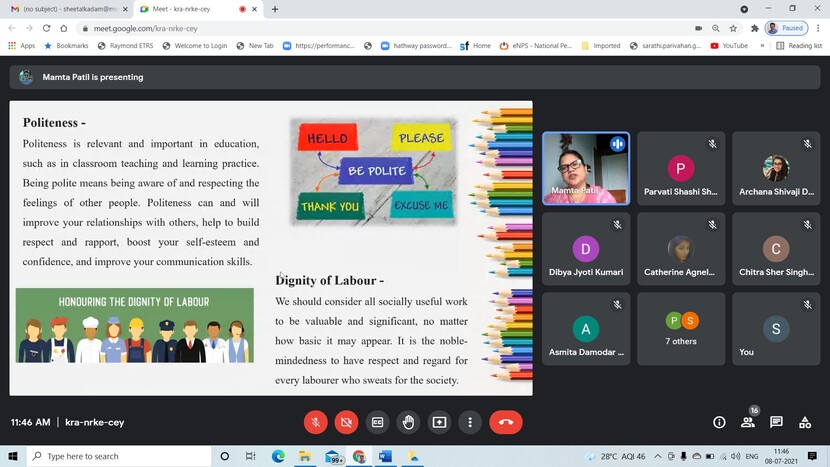Open more options three-dot menu in Meet
The image size is (830, 467).
tap(470, 422)
